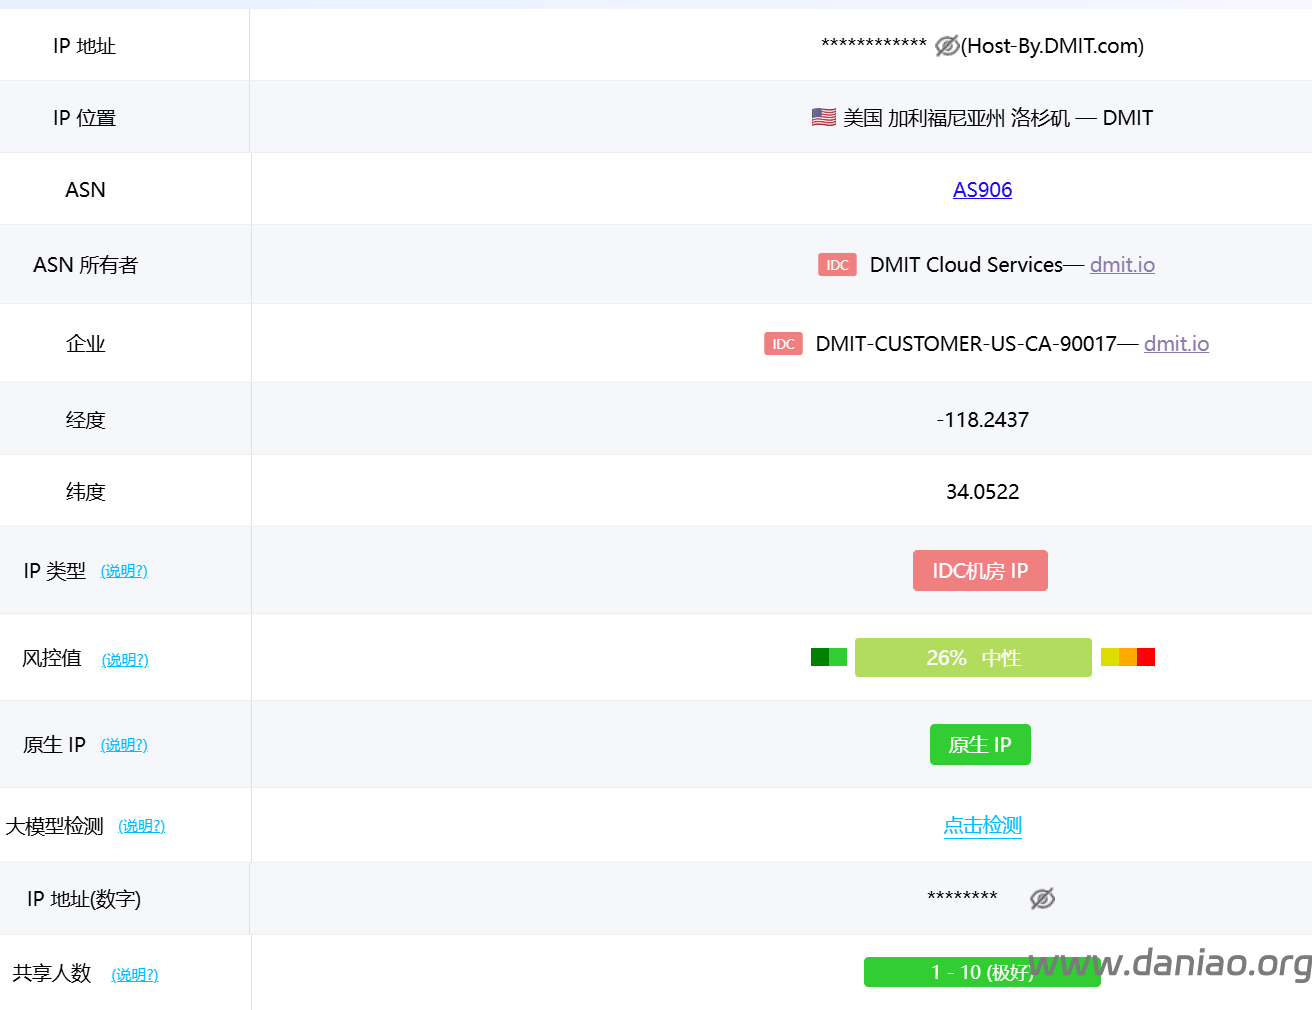Open explanation link next to 风控值
Viewport: 1312px width, 1010px height.
click(125, 660)
